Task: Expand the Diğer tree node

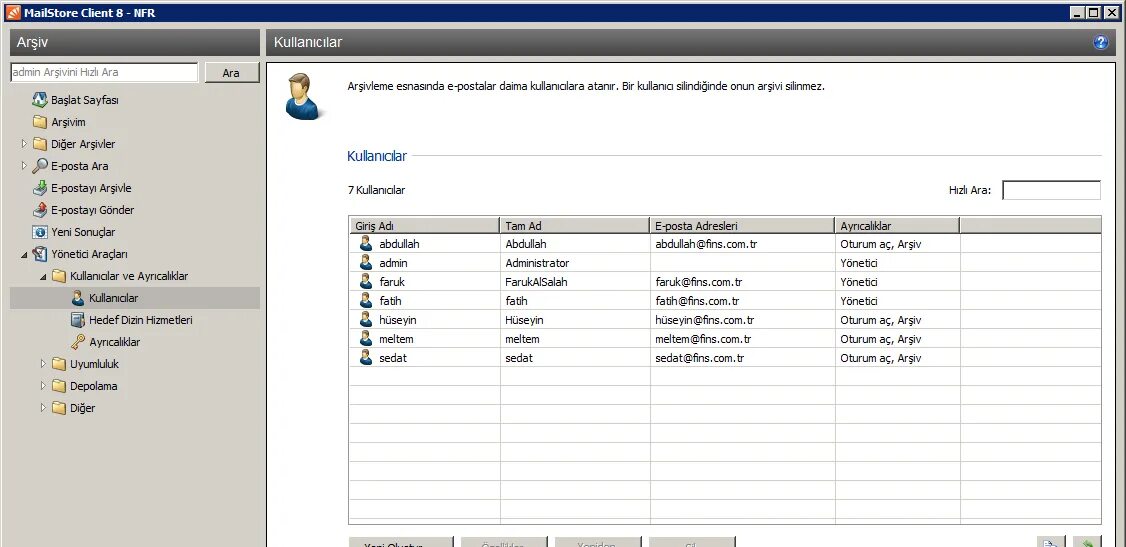Action: [x=43, y=408]
